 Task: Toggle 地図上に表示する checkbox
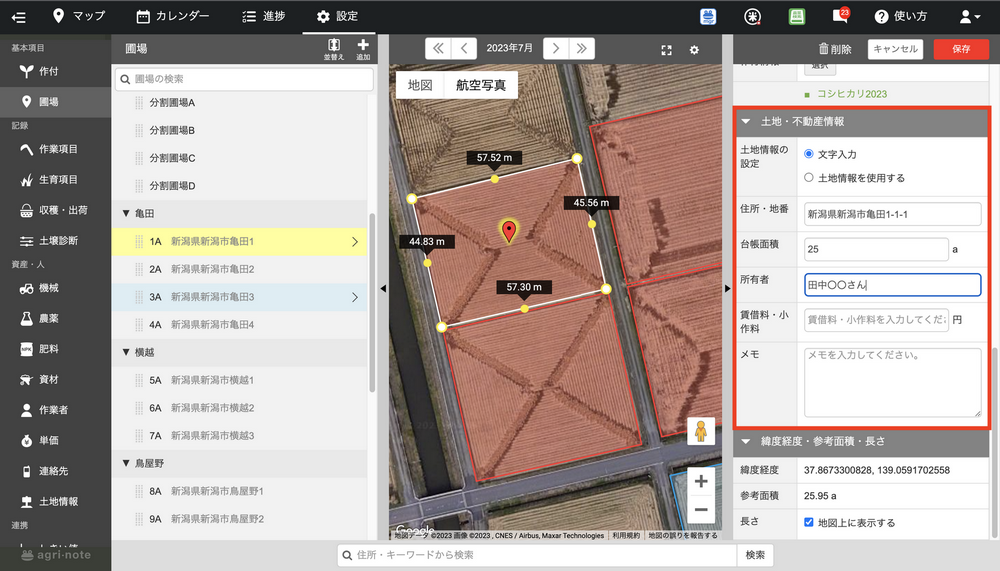[x=809, y=522]
